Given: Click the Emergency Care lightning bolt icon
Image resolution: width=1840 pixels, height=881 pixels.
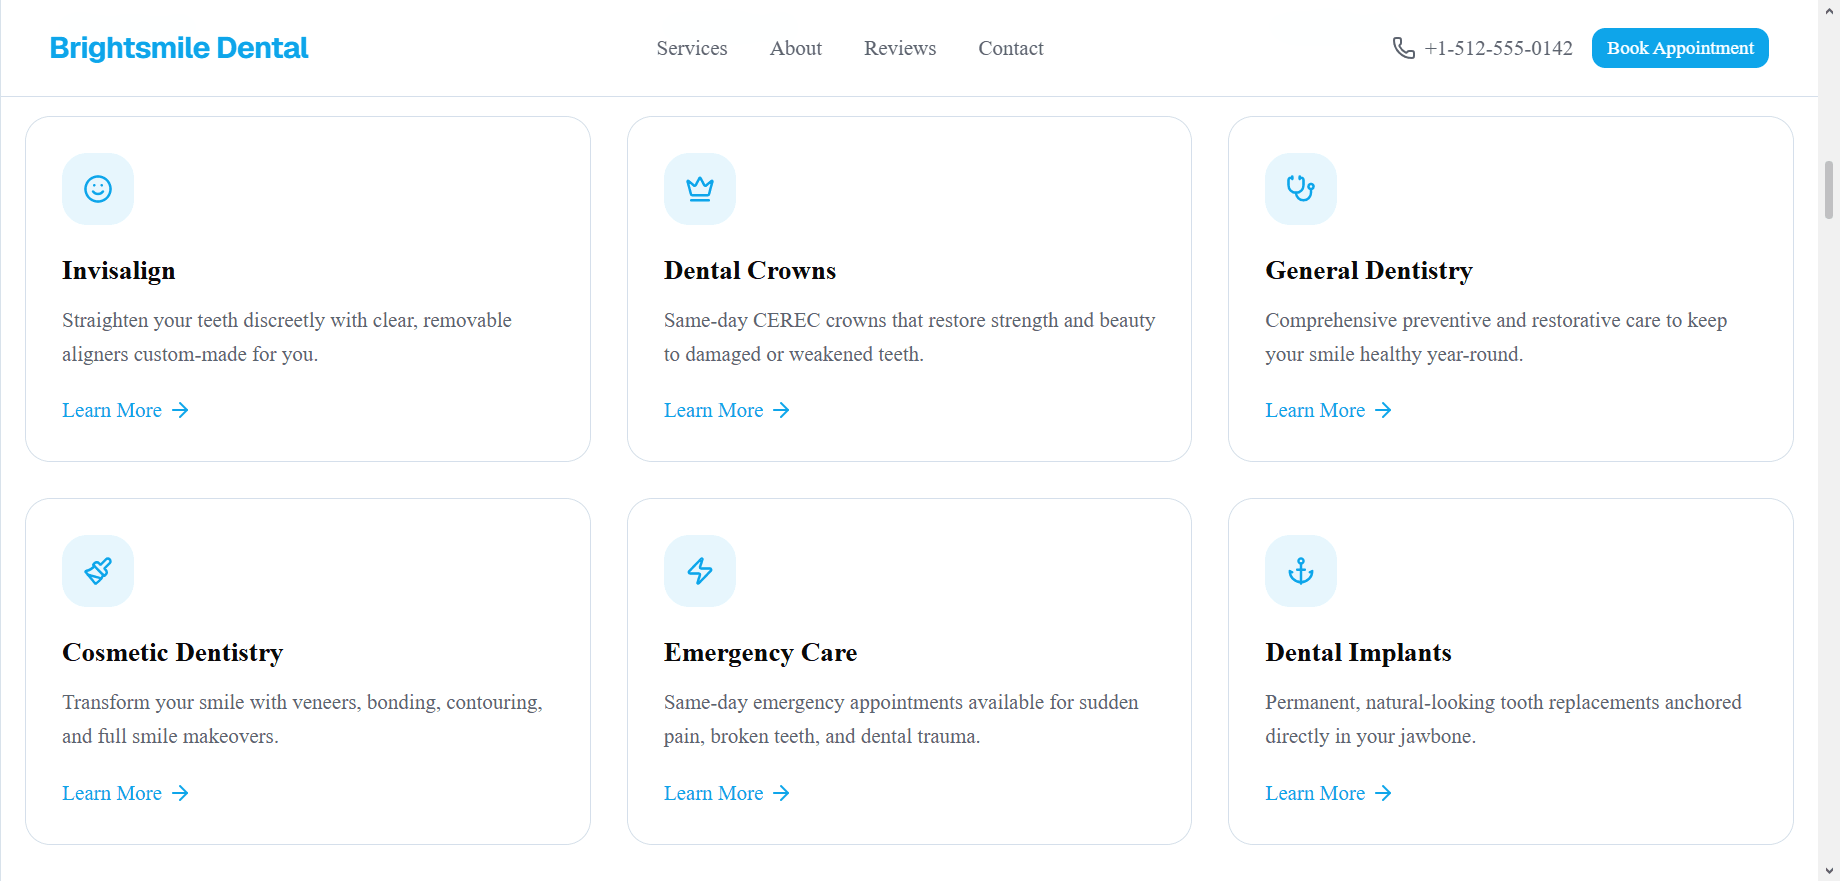Looking at the screenshot, I should click(700, 571).
